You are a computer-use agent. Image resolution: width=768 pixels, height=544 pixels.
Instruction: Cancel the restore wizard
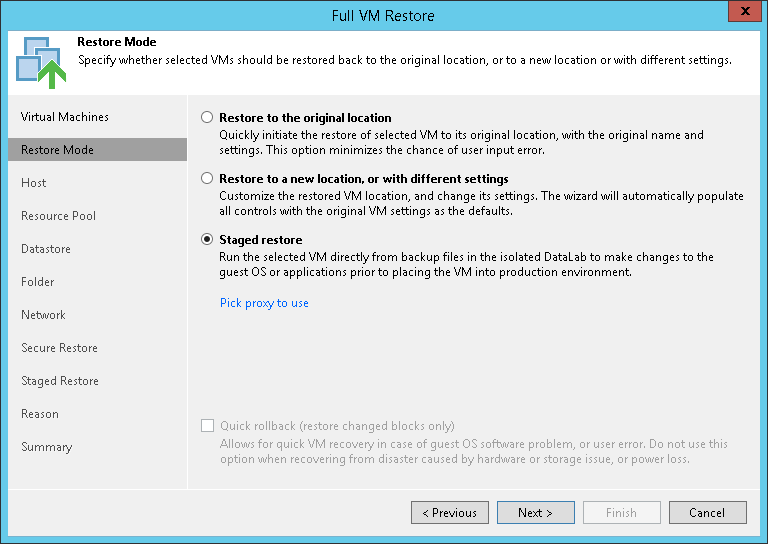(x=706, y=513)
